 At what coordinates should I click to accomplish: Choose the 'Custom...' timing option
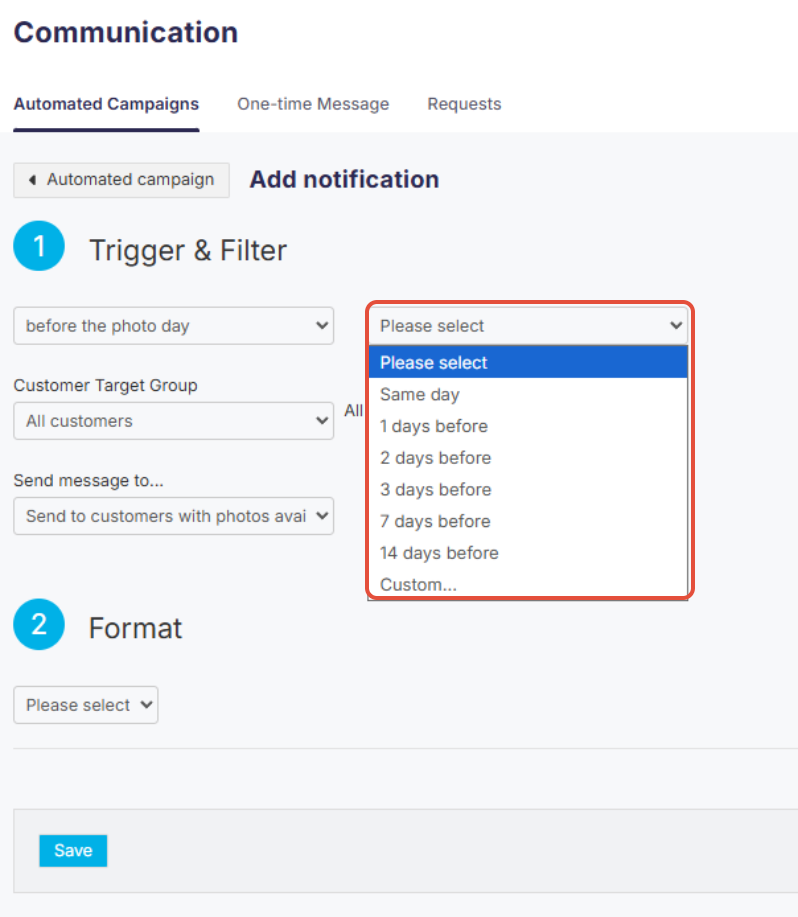coord(418,584)
